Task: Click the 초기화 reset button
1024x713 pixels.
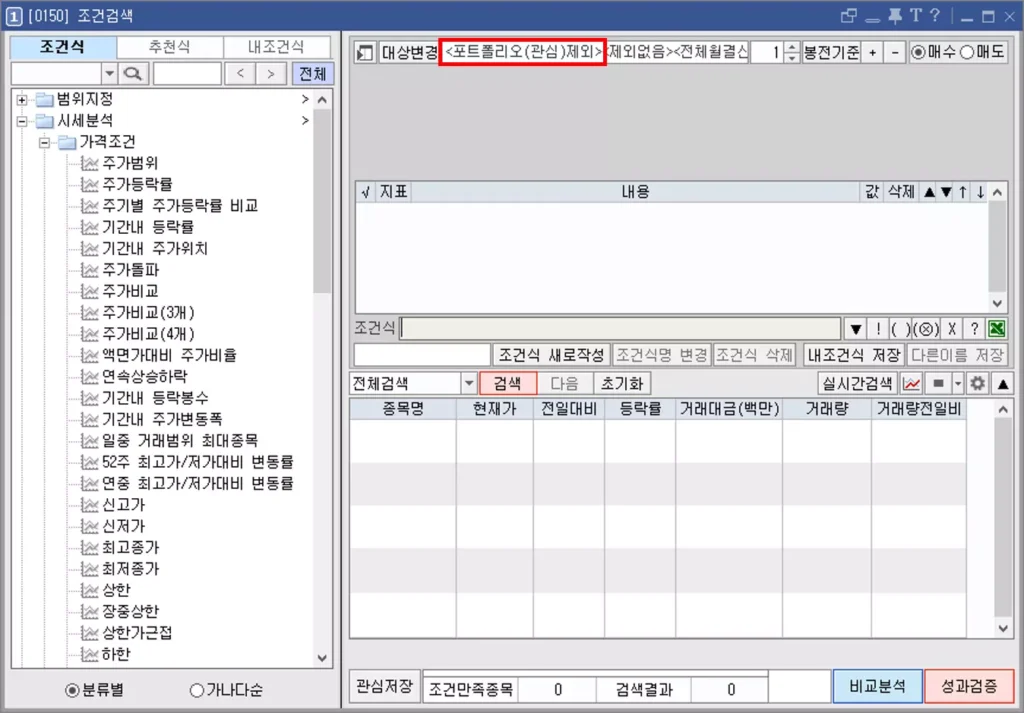Action: click(x=622, y=383)
